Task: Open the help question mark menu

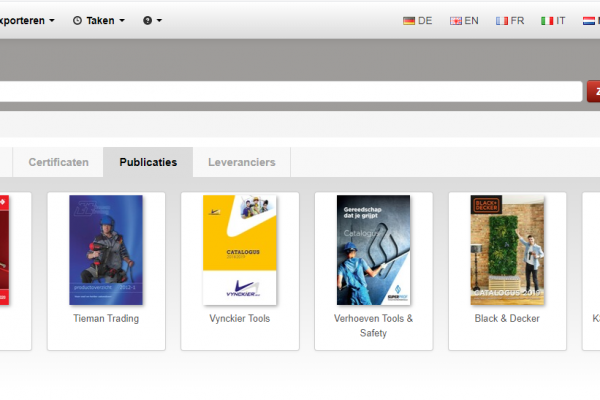Action: point(152,20)
